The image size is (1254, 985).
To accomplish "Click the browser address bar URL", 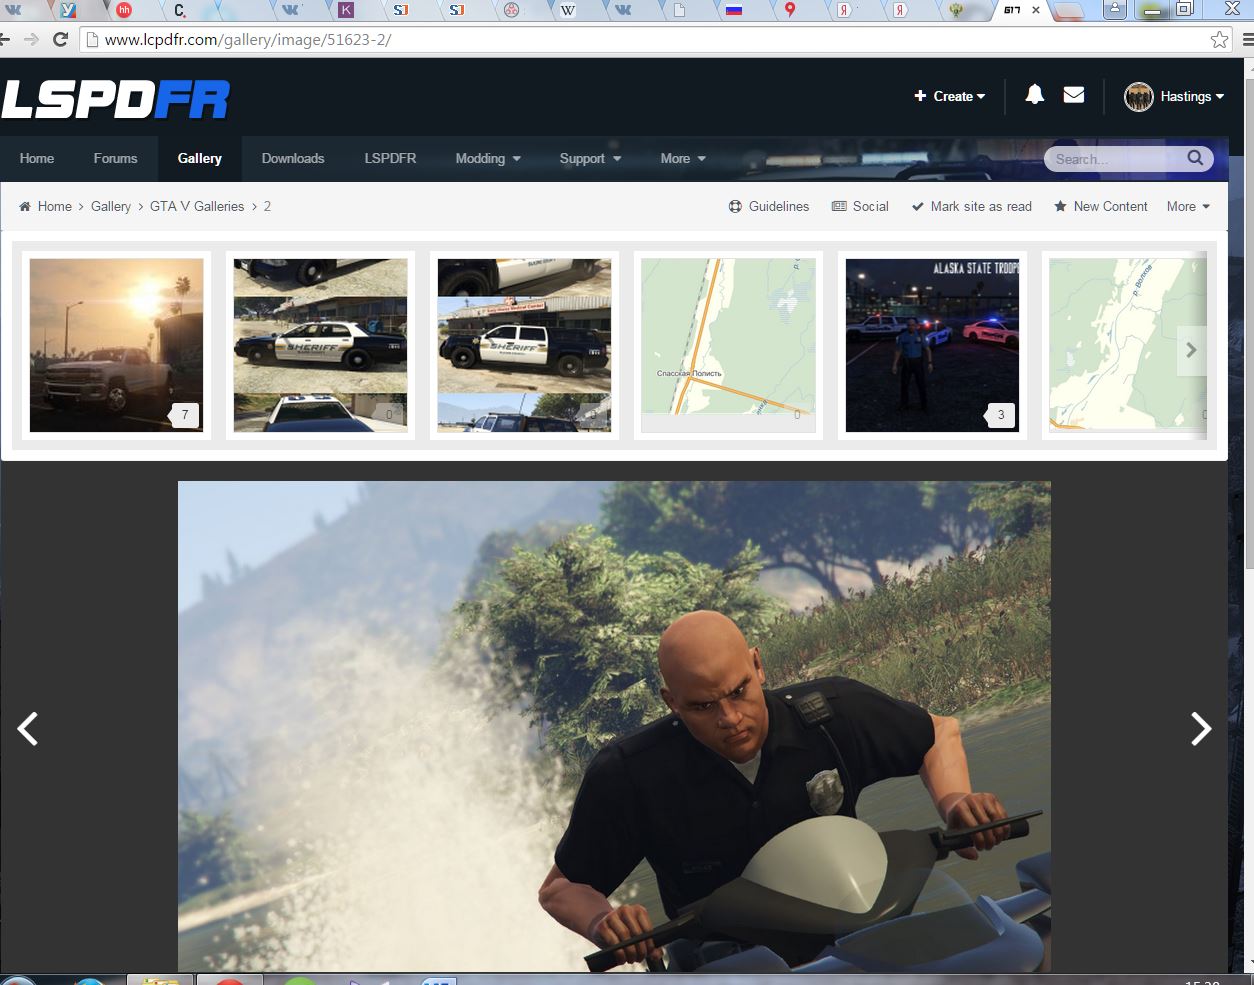I will 248,40.
